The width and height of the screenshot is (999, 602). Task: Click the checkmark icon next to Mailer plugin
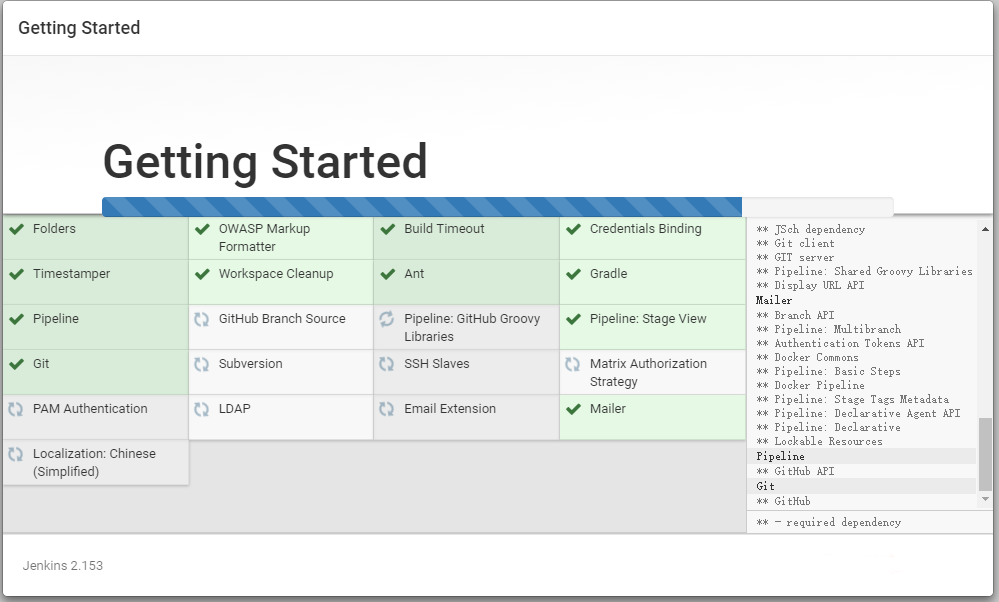point(573,409)
